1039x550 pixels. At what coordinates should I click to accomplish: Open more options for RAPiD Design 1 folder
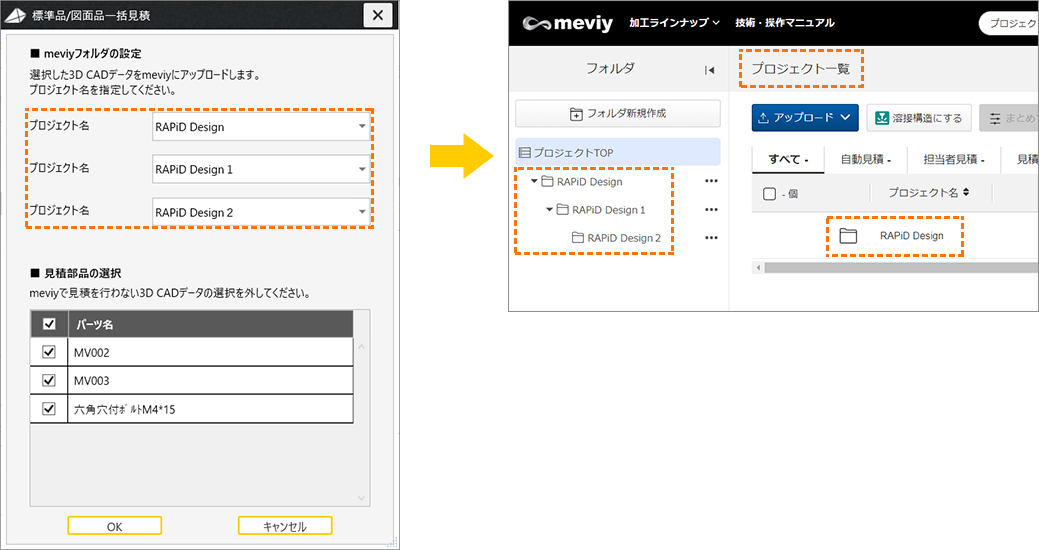[x=711, y=209]
